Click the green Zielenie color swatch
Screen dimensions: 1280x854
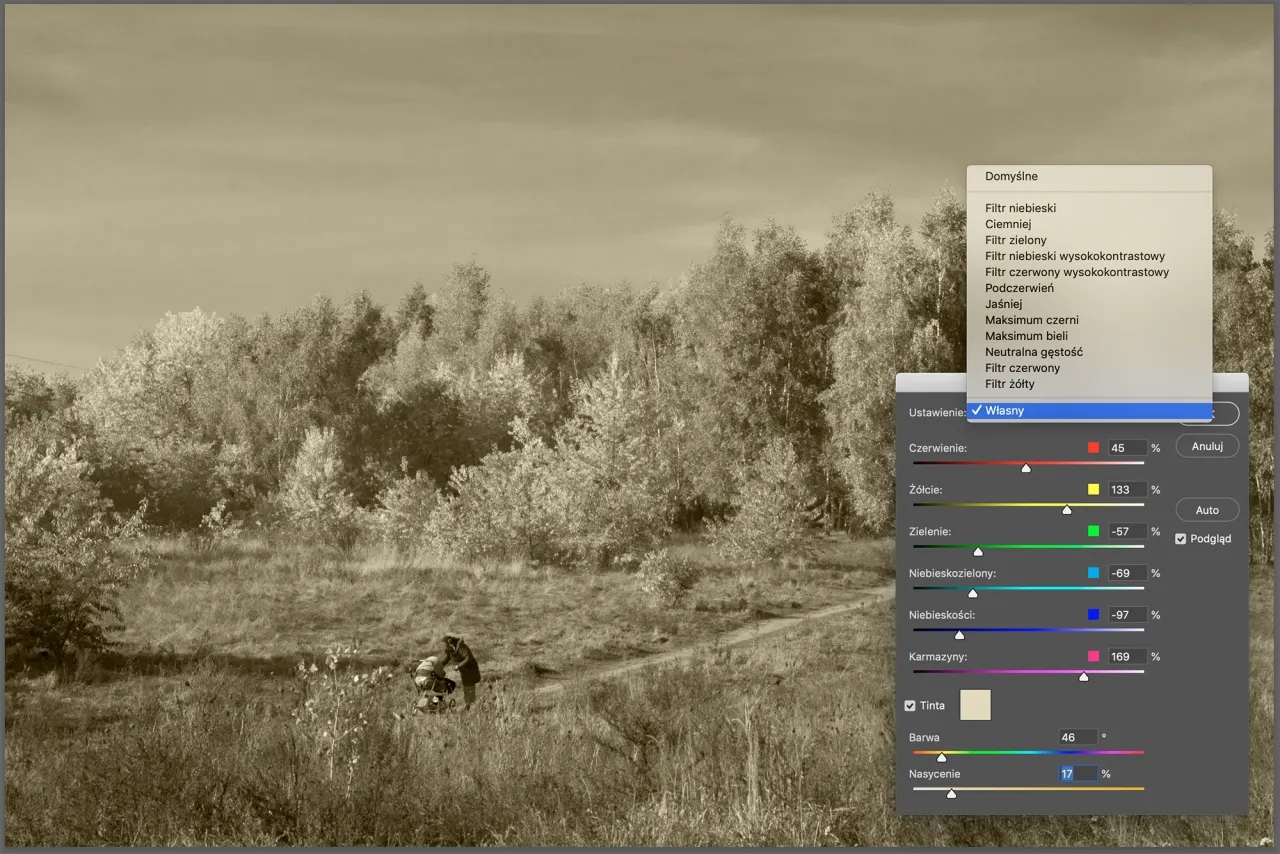click(x=1093, y=532)
